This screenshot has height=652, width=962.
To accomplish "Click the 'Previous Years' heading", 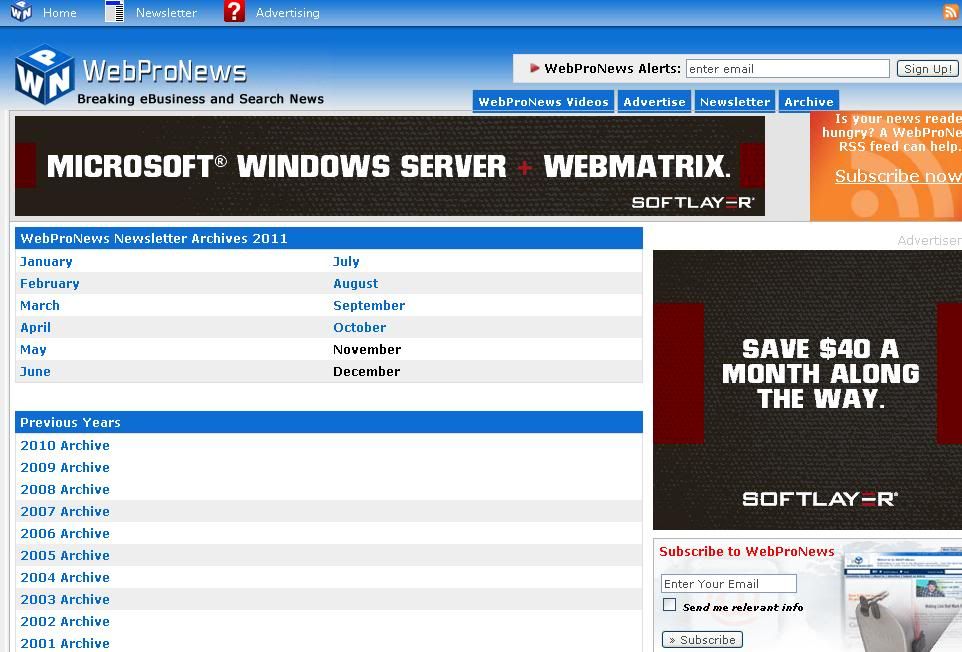I will click(71, 423).
